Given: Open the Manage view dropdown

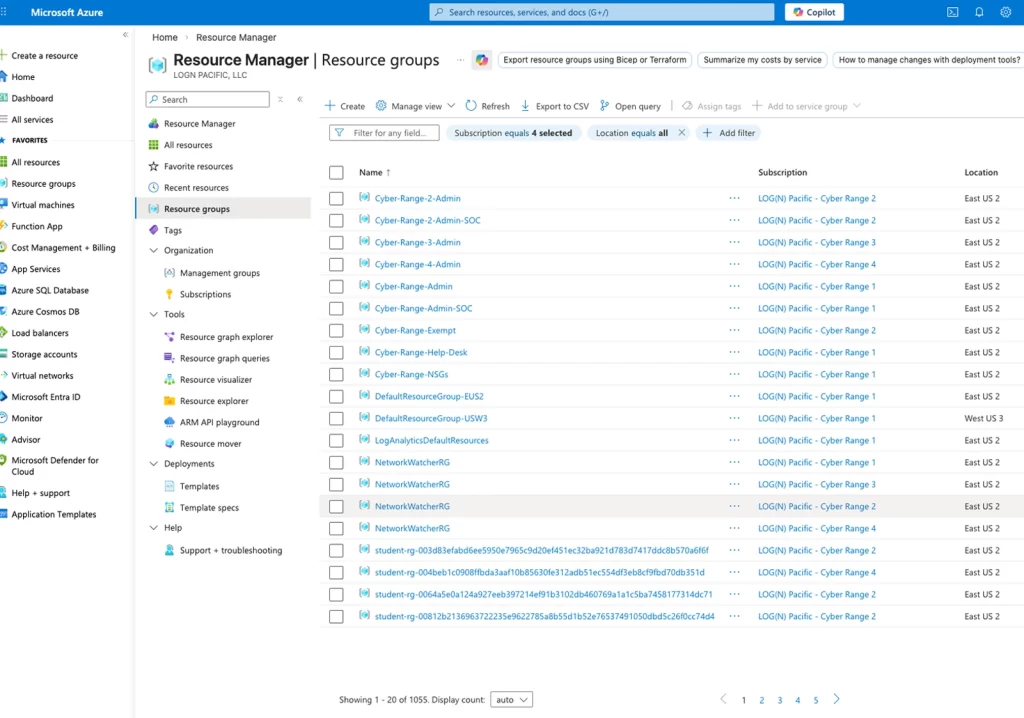Looking at the screenshot, I should [x=415, y=106].
